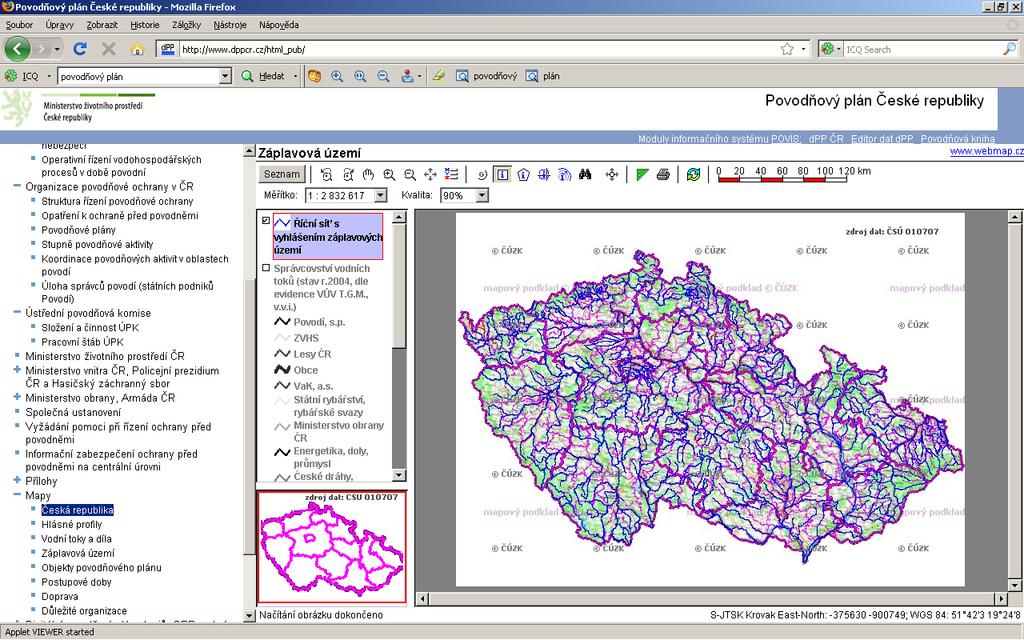Select the map zoom-out magnifier tool
The height and width of the screenshot is (640, 1024).
point(409,174)
